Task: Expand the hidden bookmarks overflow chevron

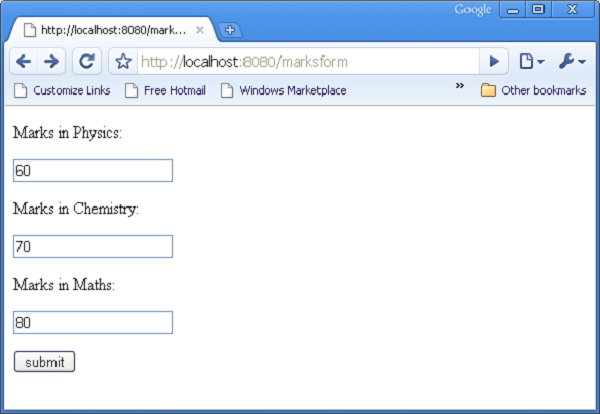Action: tap(460, 87)
